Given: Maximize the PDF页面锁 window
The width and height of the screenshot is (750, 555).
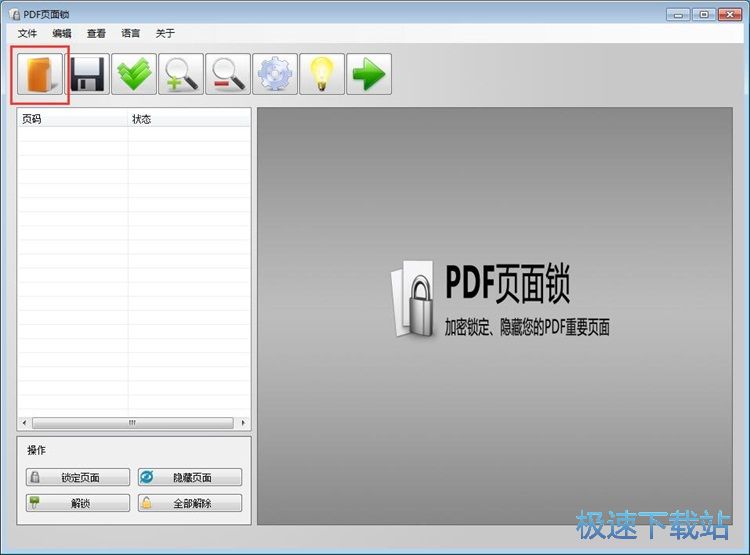Looking at the screenshot, I should (x=704, y=15).
